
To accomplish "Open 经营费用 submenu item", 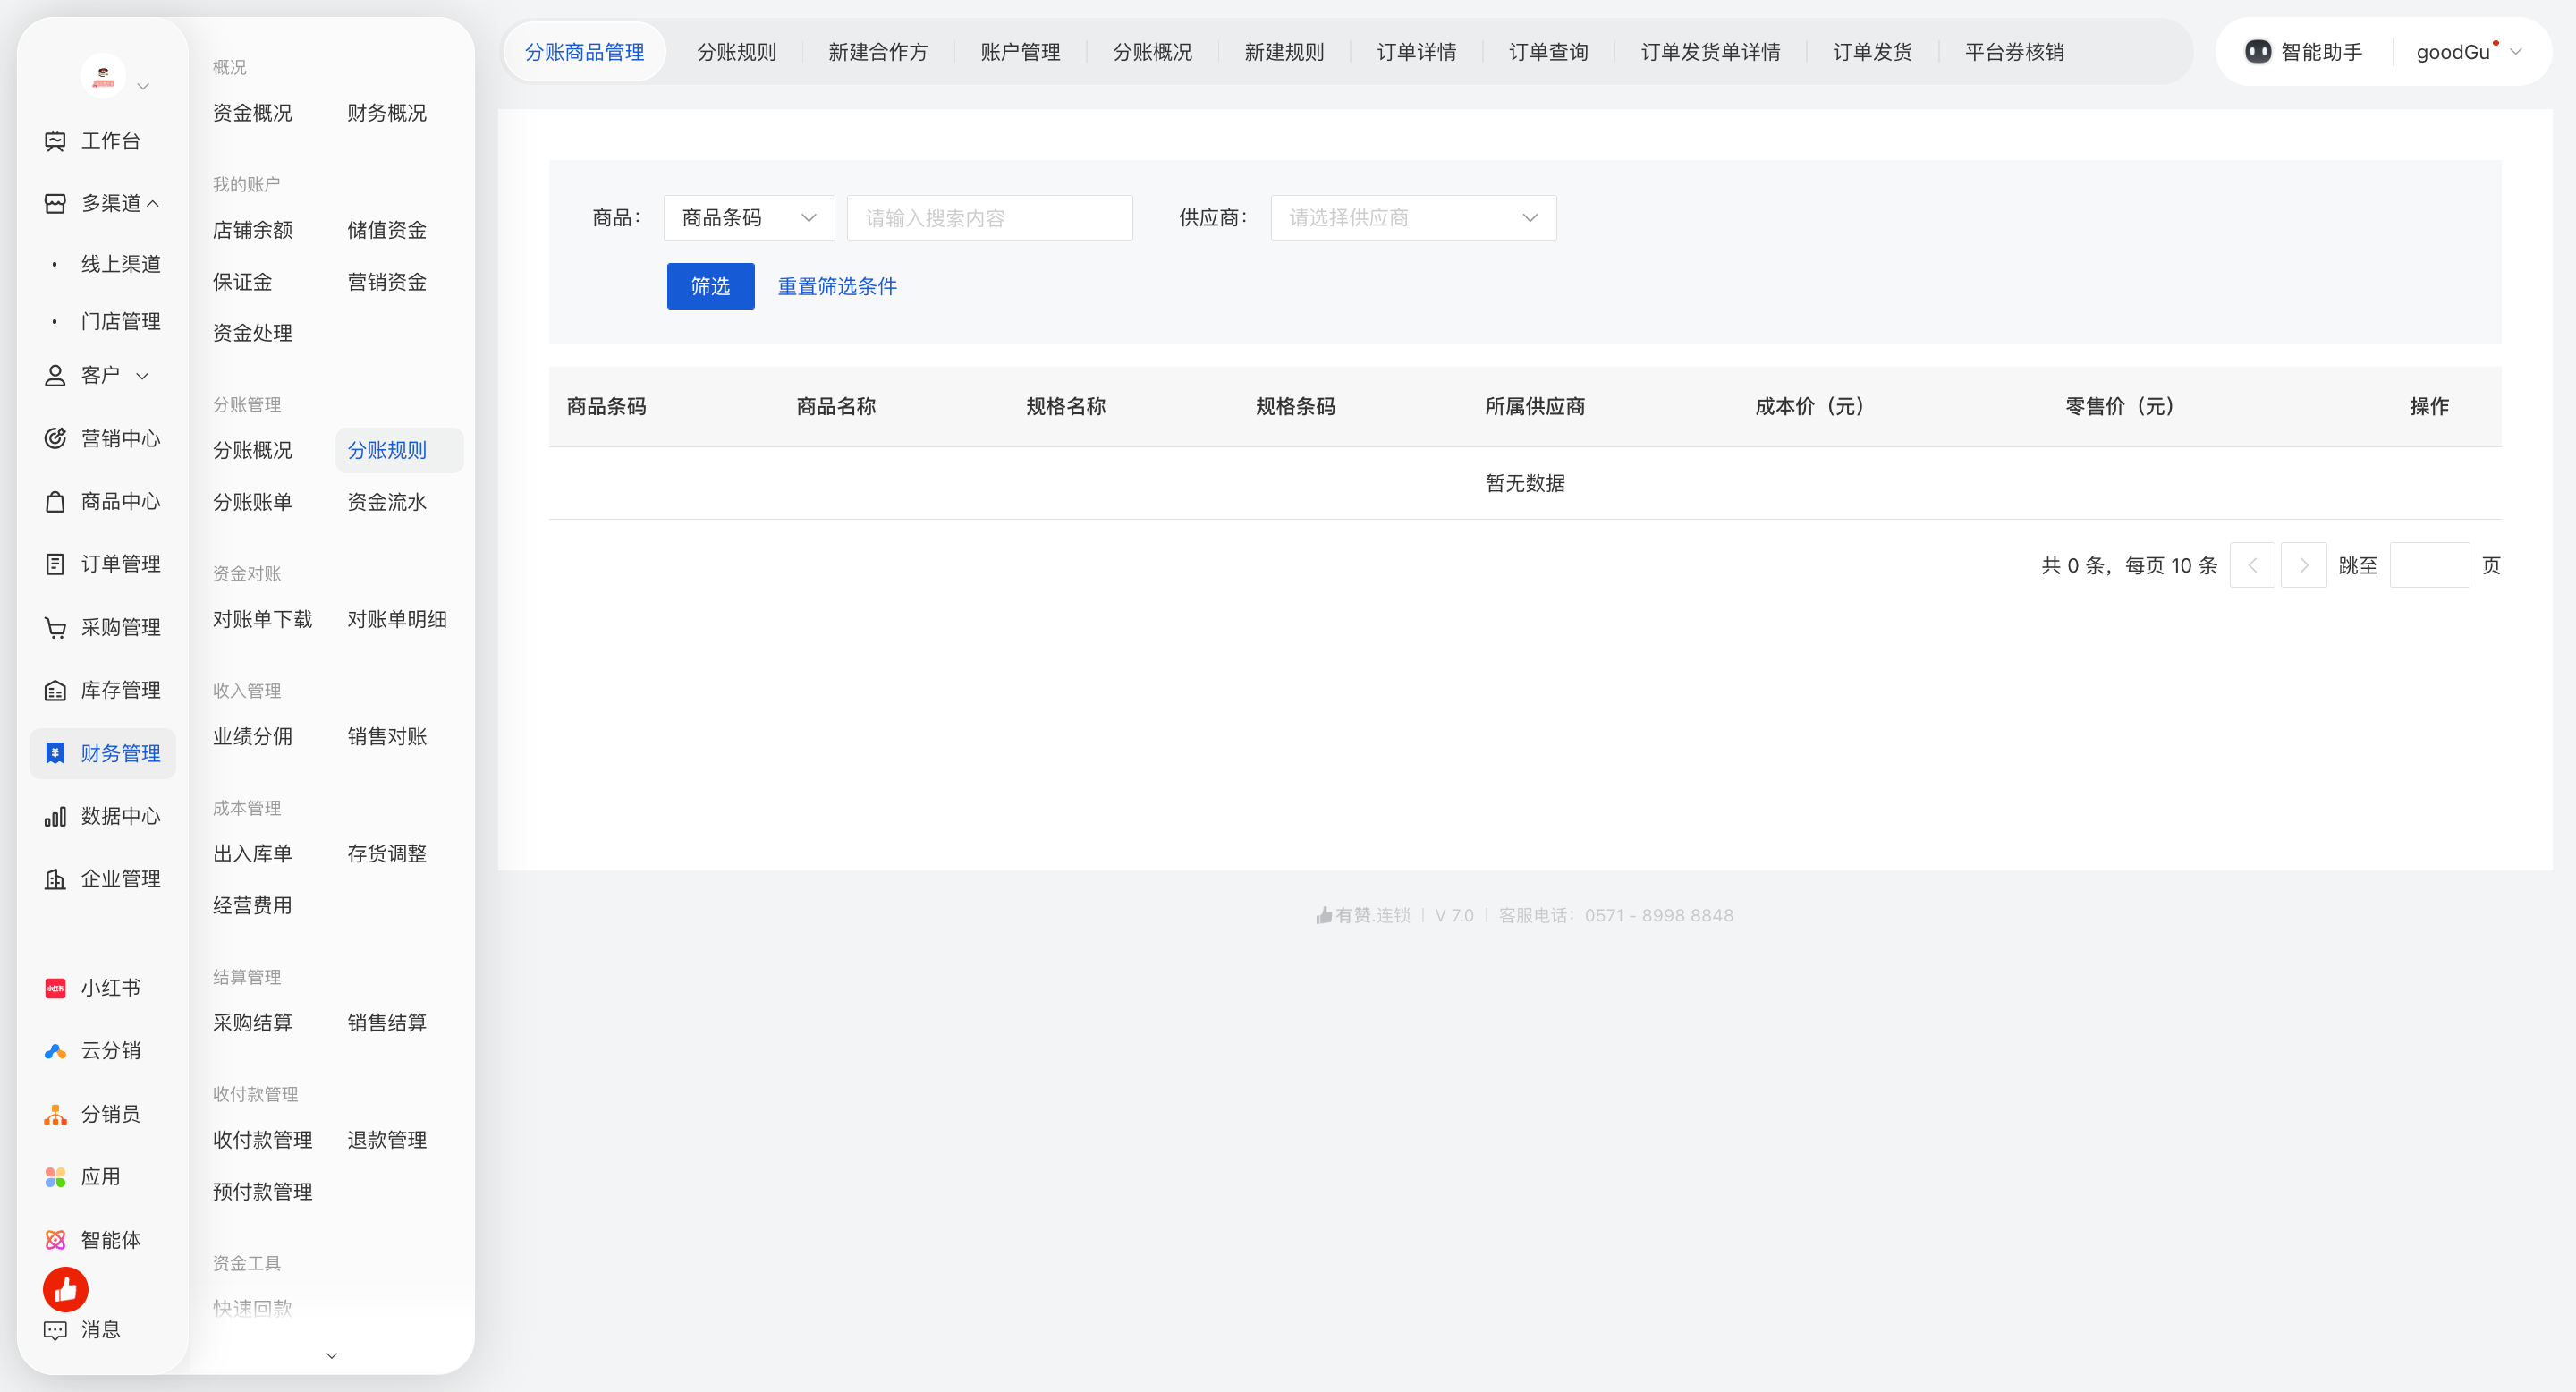I will (x=252, y=906).
